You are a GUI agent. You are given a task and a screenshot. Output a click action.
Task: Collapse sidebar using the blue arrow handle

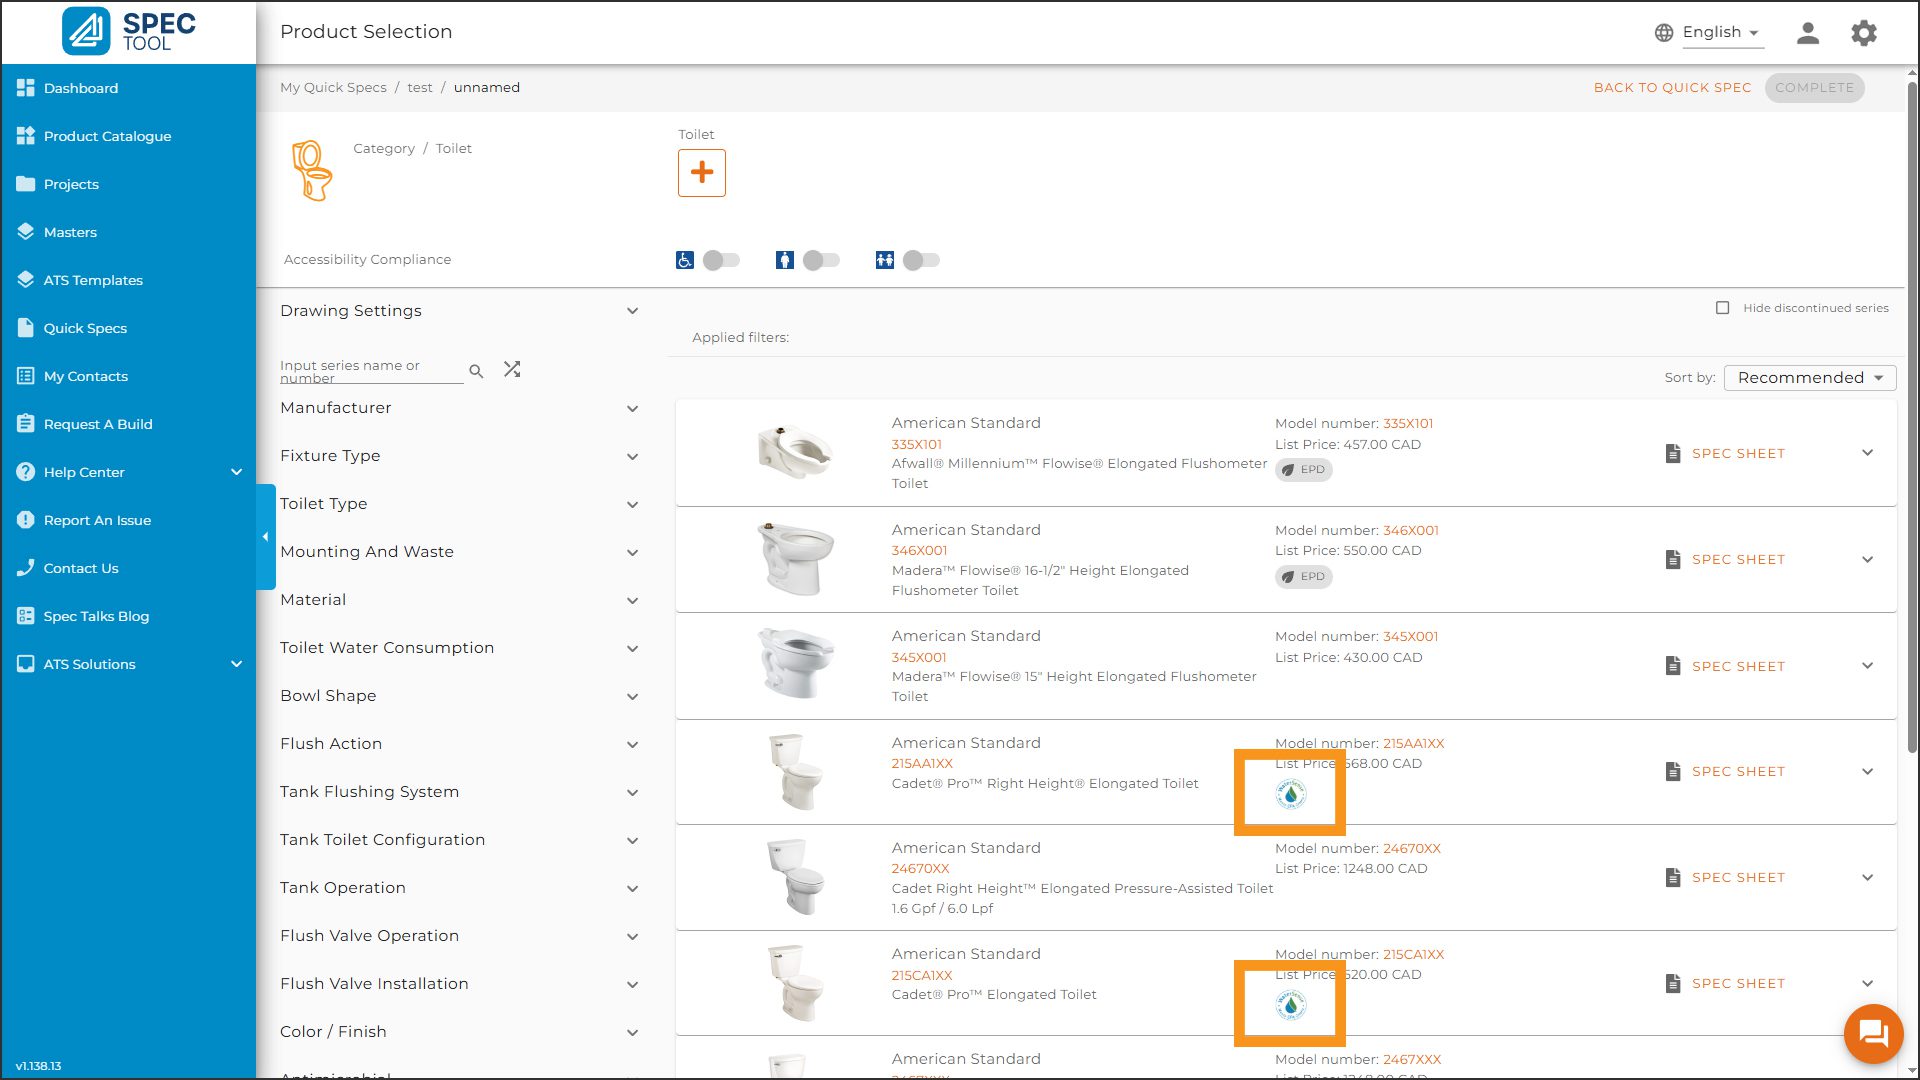click(265, 537)
